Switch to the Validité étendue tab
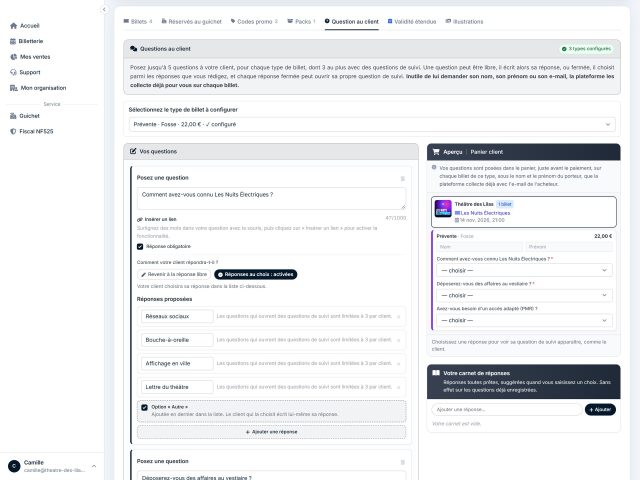The width and height of the screenshot is (640, 480). (x=412, y=22)
